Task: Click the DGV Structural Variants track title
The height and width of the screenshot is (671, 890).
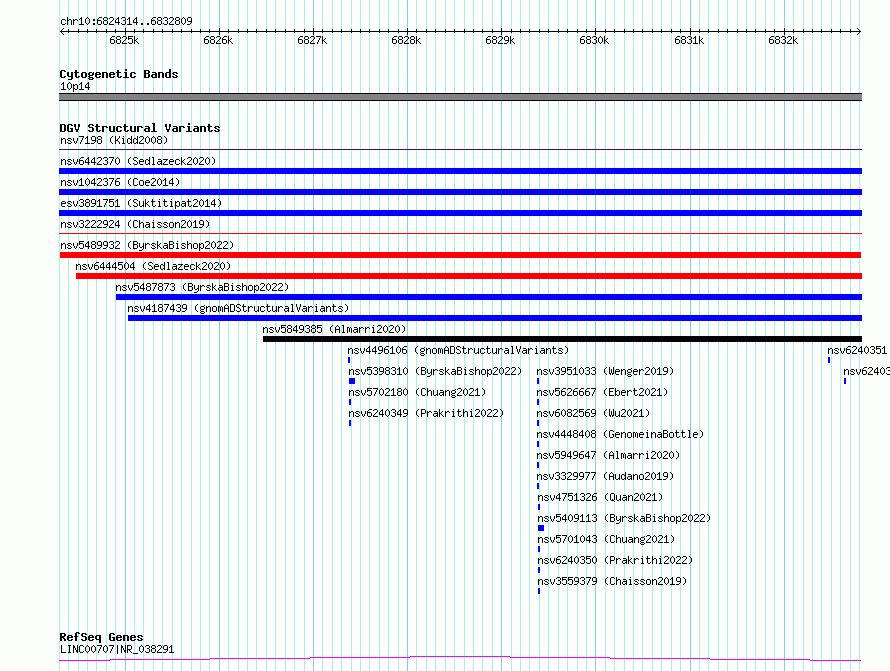Action: [x=140, y=128]
